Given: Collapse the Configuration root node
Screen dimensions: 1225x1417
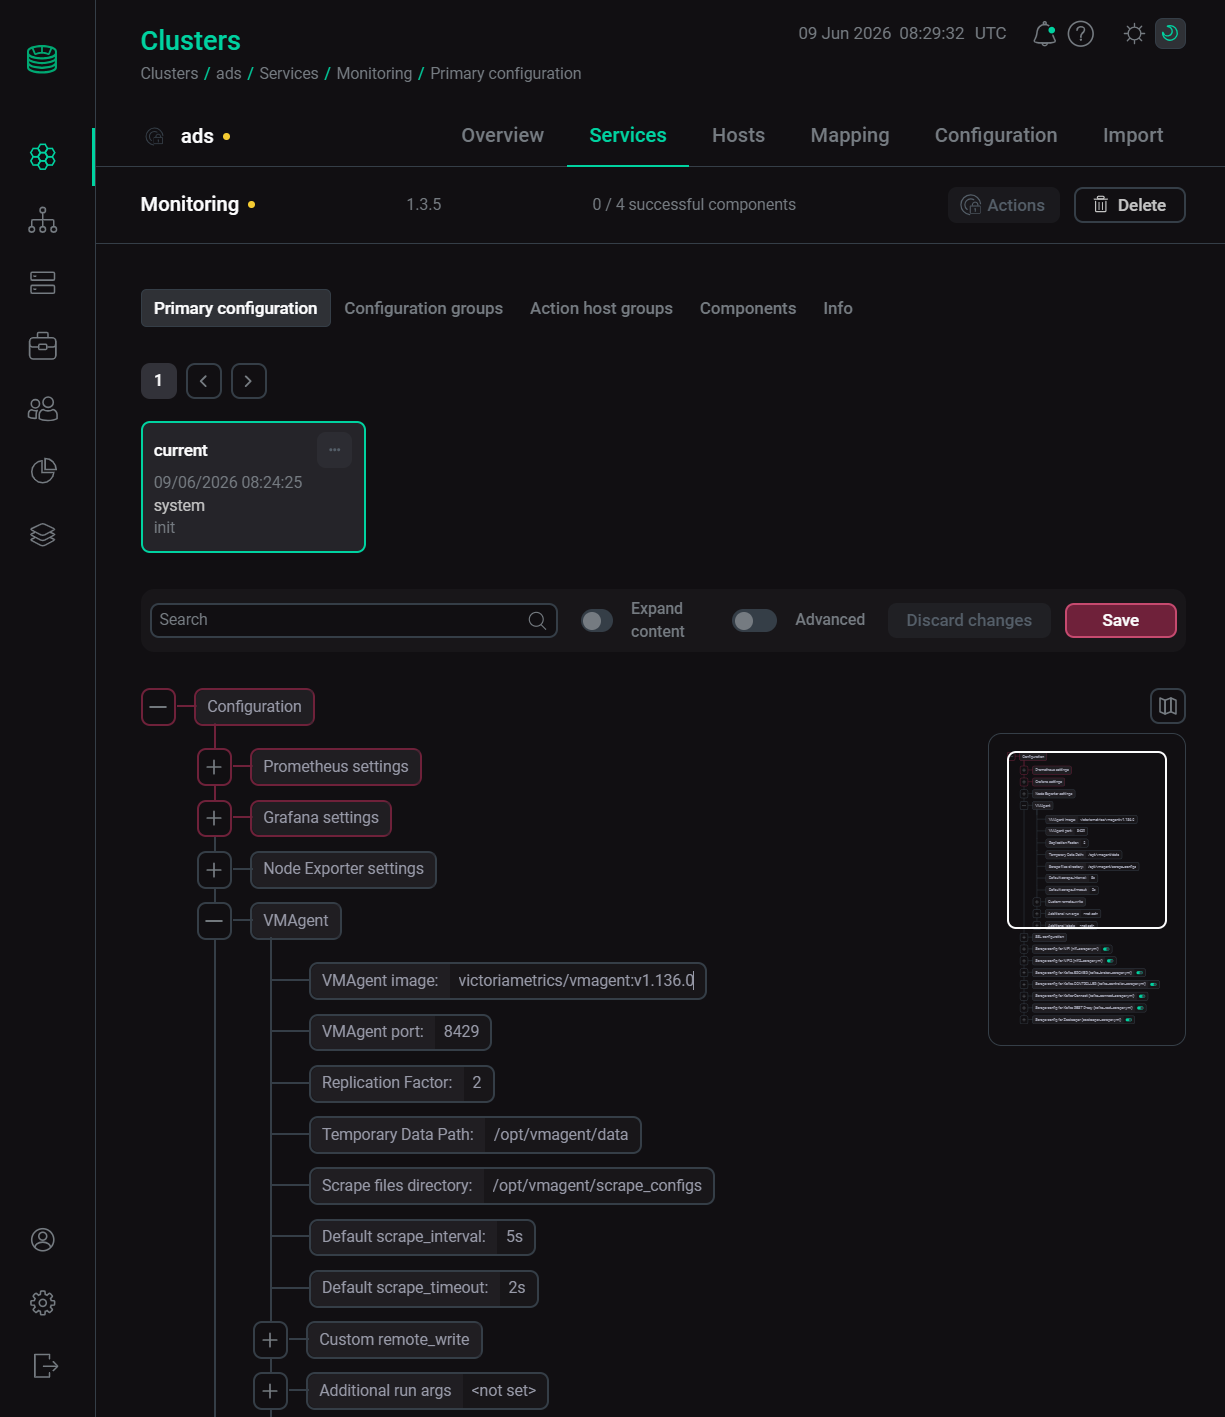Looking at the screenshot, I should click(x=158, y=707).
